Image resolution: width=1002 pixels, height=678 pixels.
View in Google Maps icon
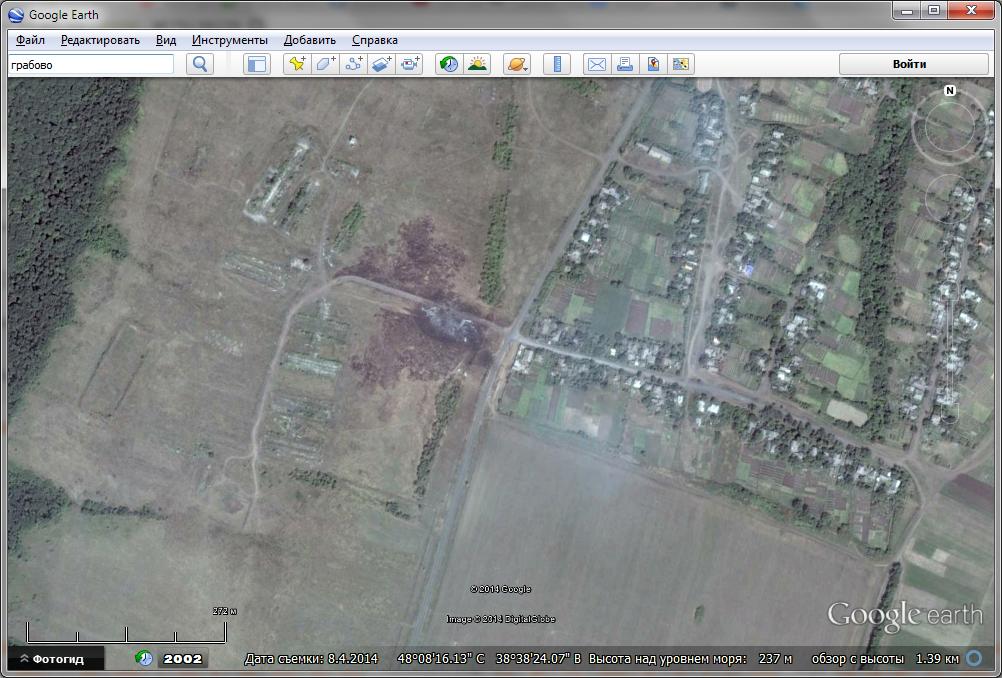681,64
